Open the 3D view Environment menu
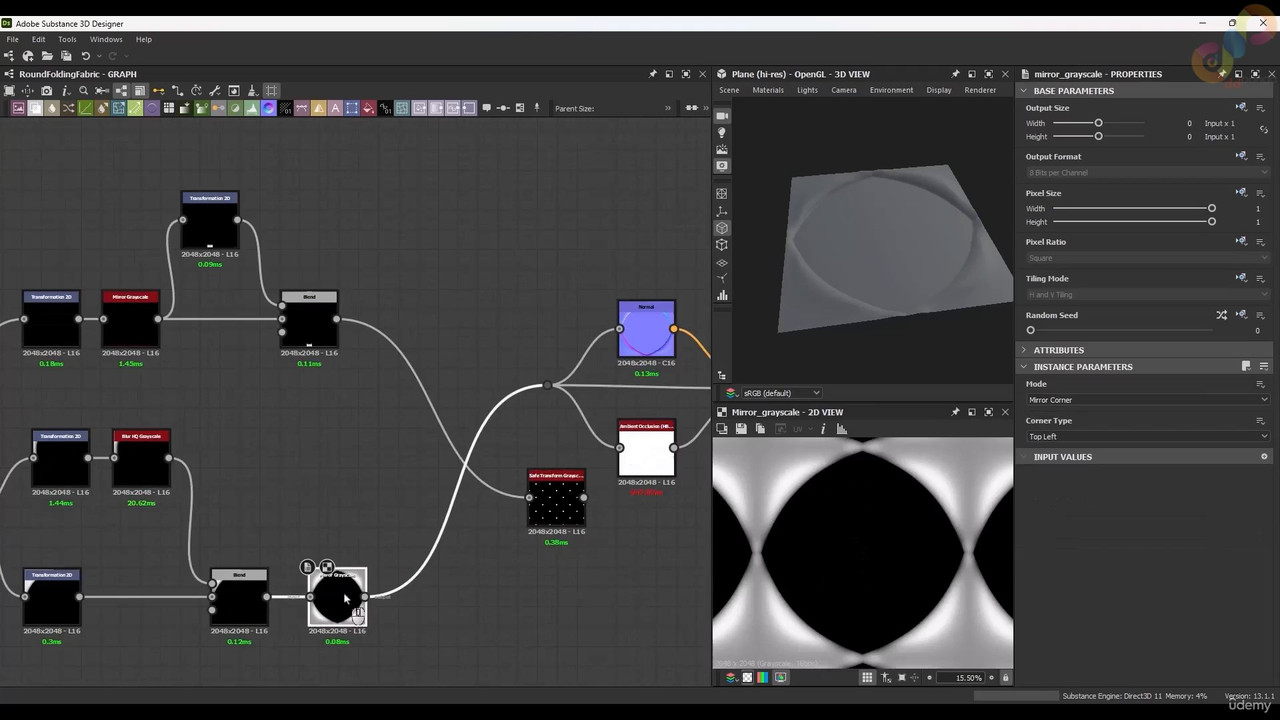Viewport: 1280px width, 720px height. click(x=891, y=90)
